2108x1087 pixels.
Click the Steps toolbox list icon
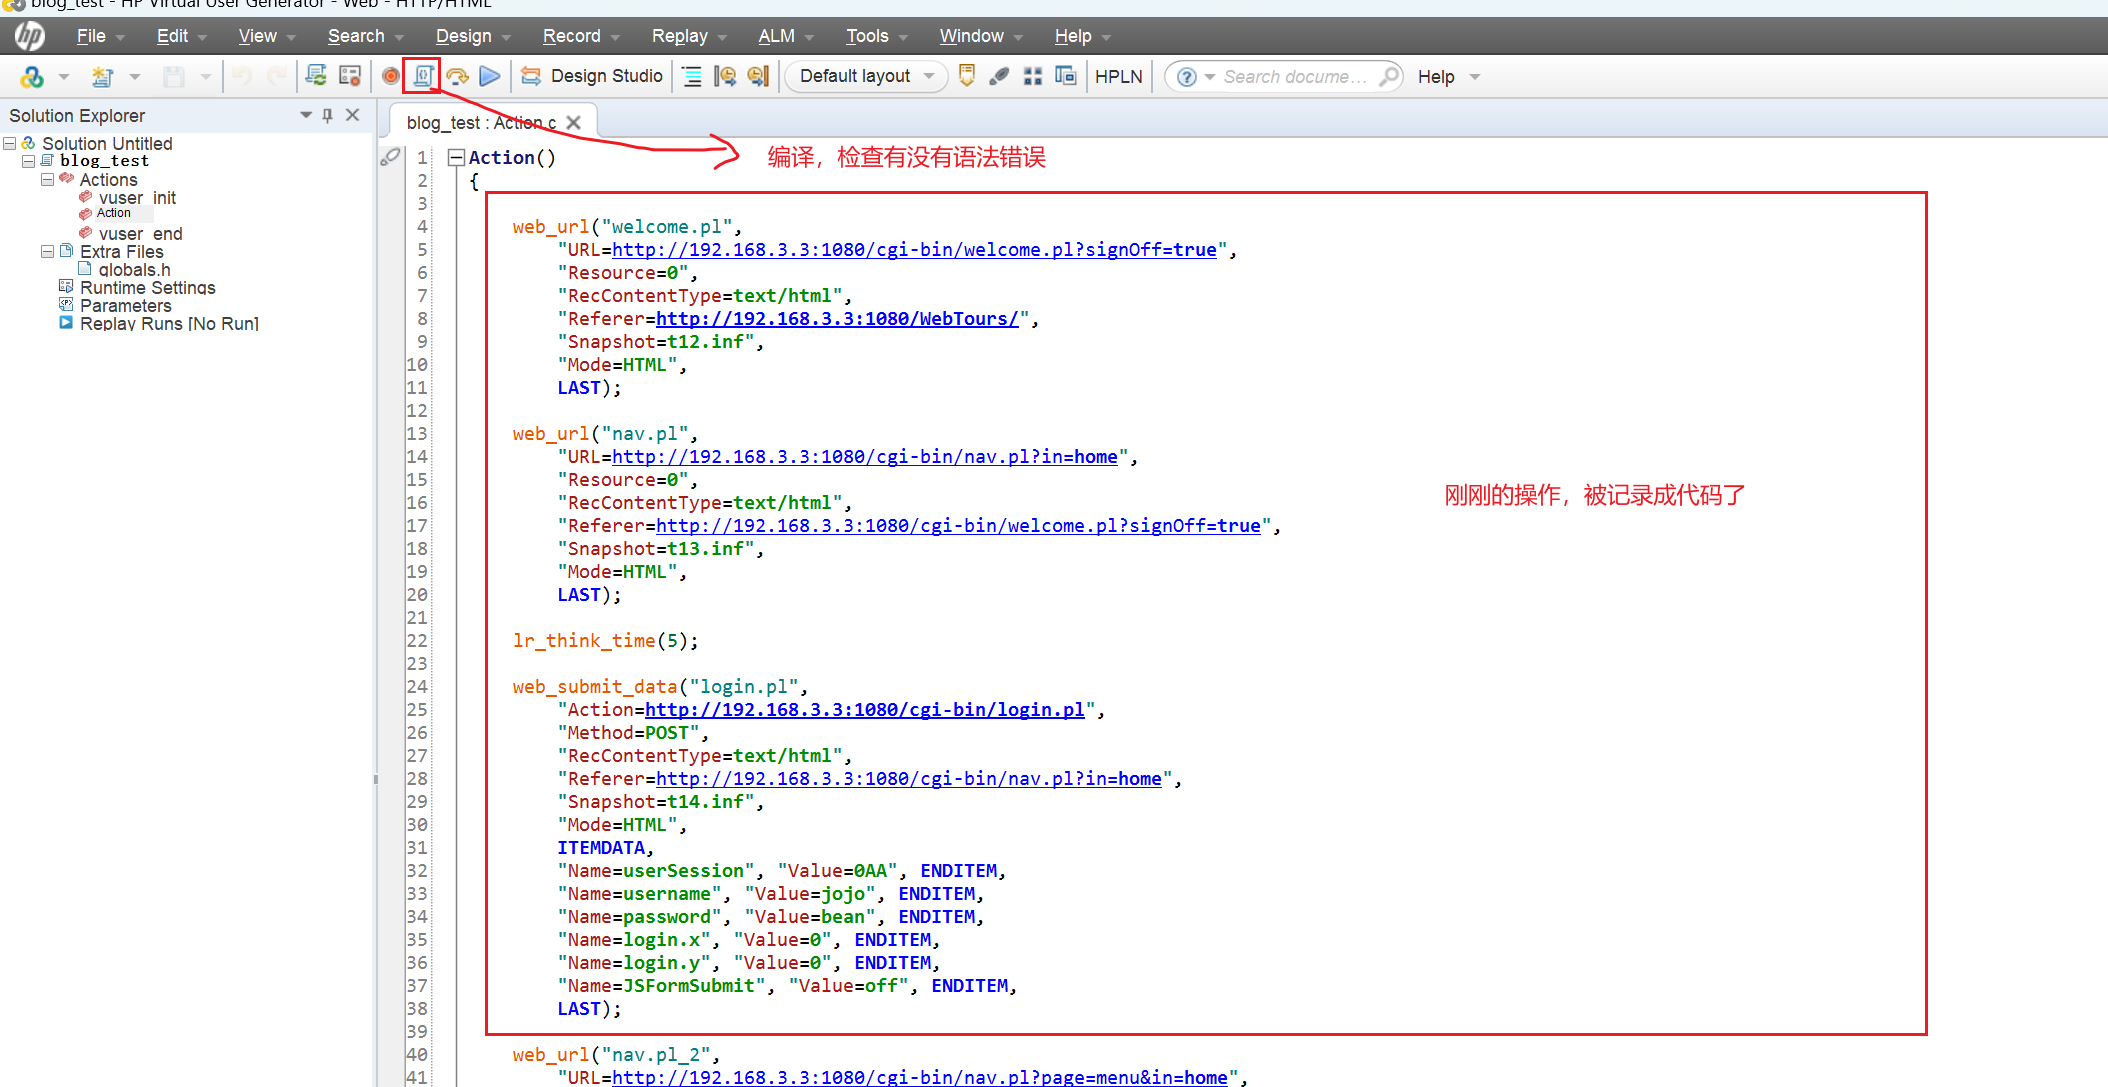click(x=692, y=76)
